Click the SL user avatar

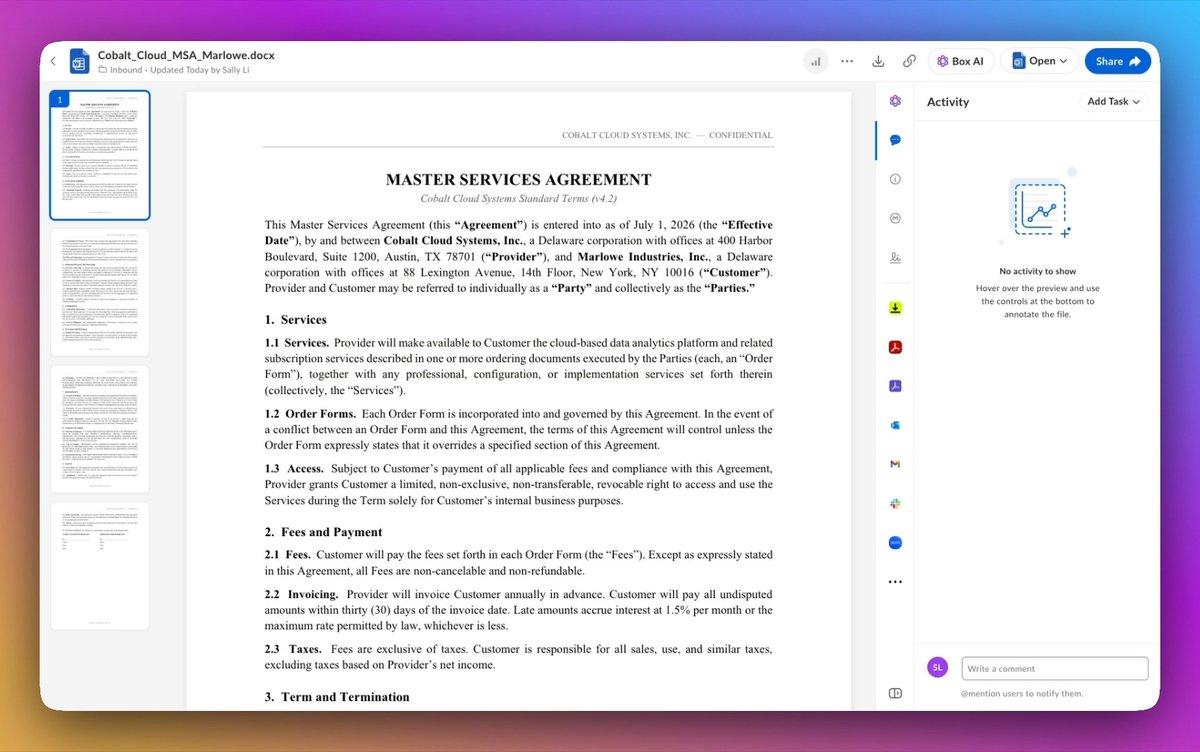pyautogui.click(x=937, y=667)
